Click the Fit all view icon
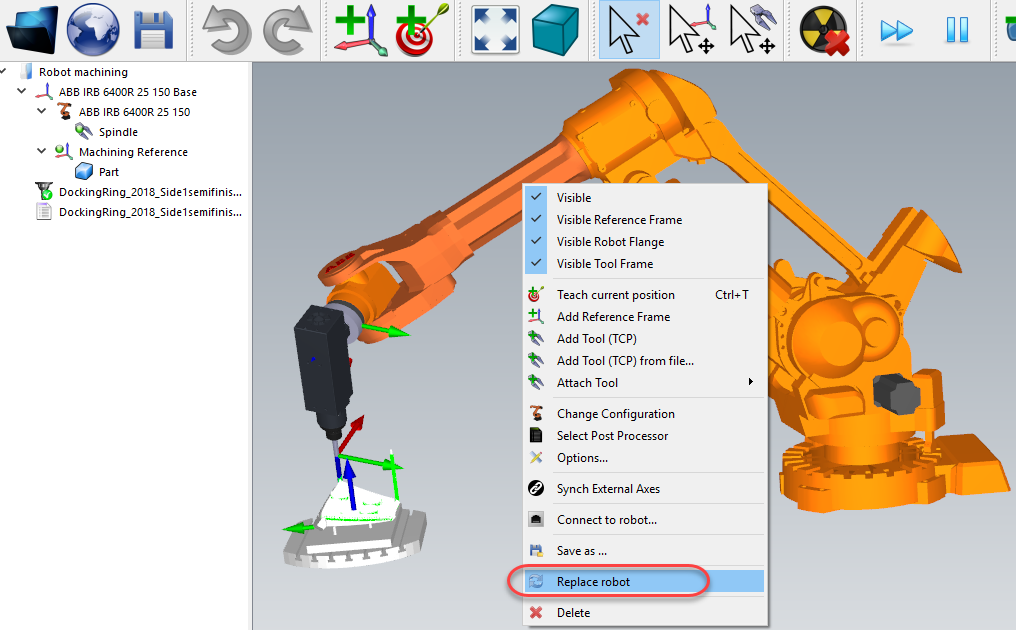 [x=495, y=29]
